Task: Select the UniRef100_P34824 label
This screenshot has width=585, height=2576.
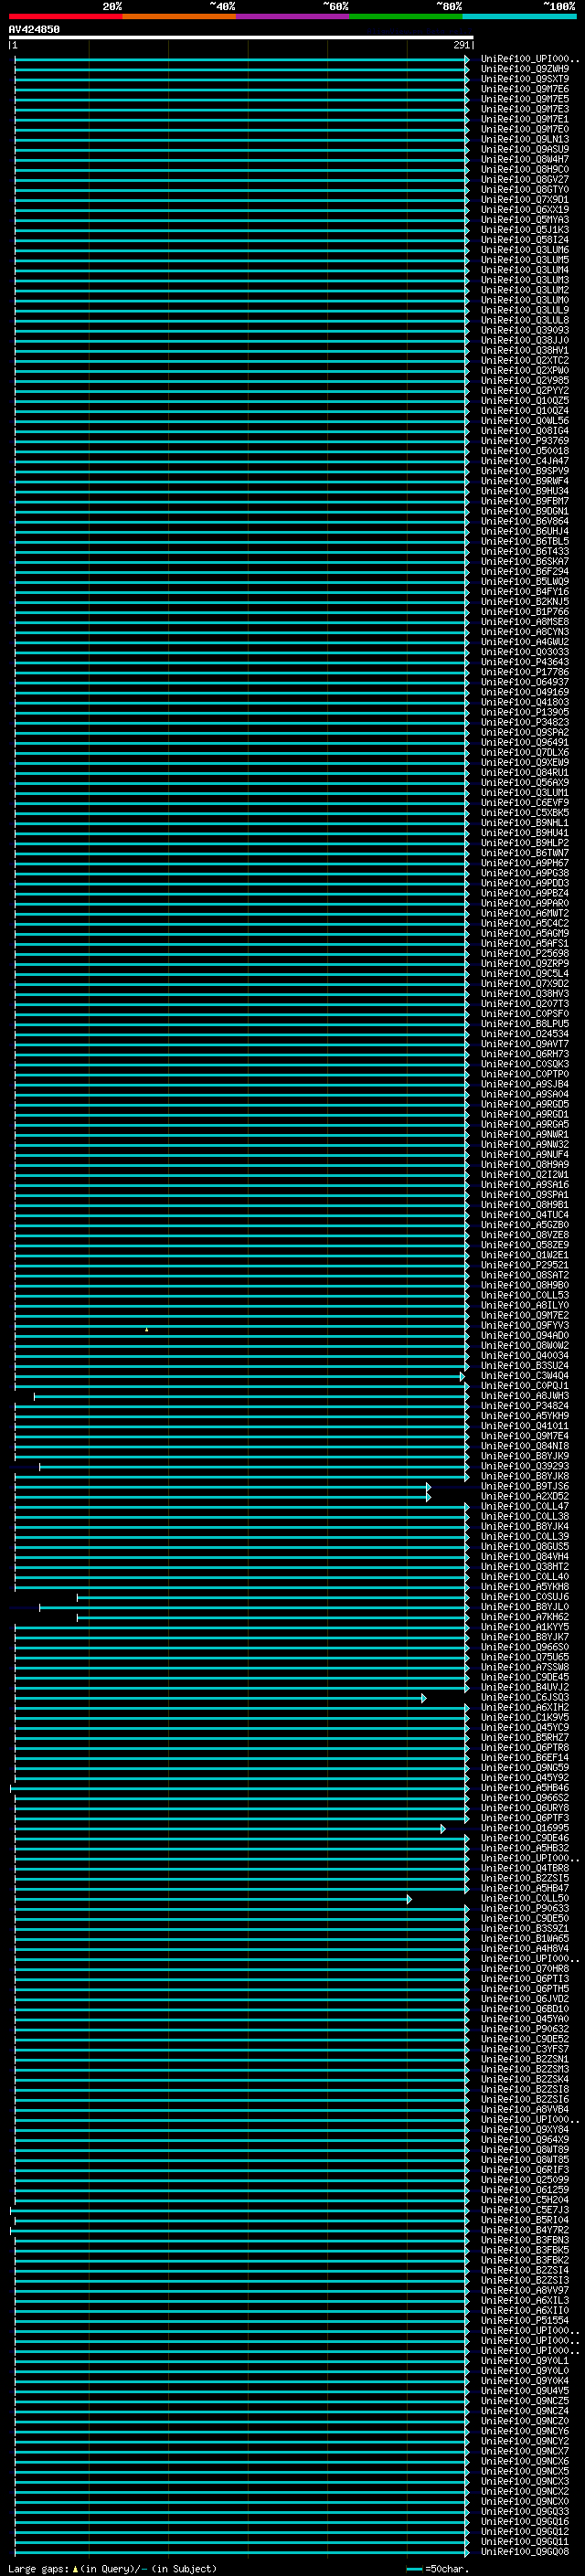Action: coord(524,1405)
